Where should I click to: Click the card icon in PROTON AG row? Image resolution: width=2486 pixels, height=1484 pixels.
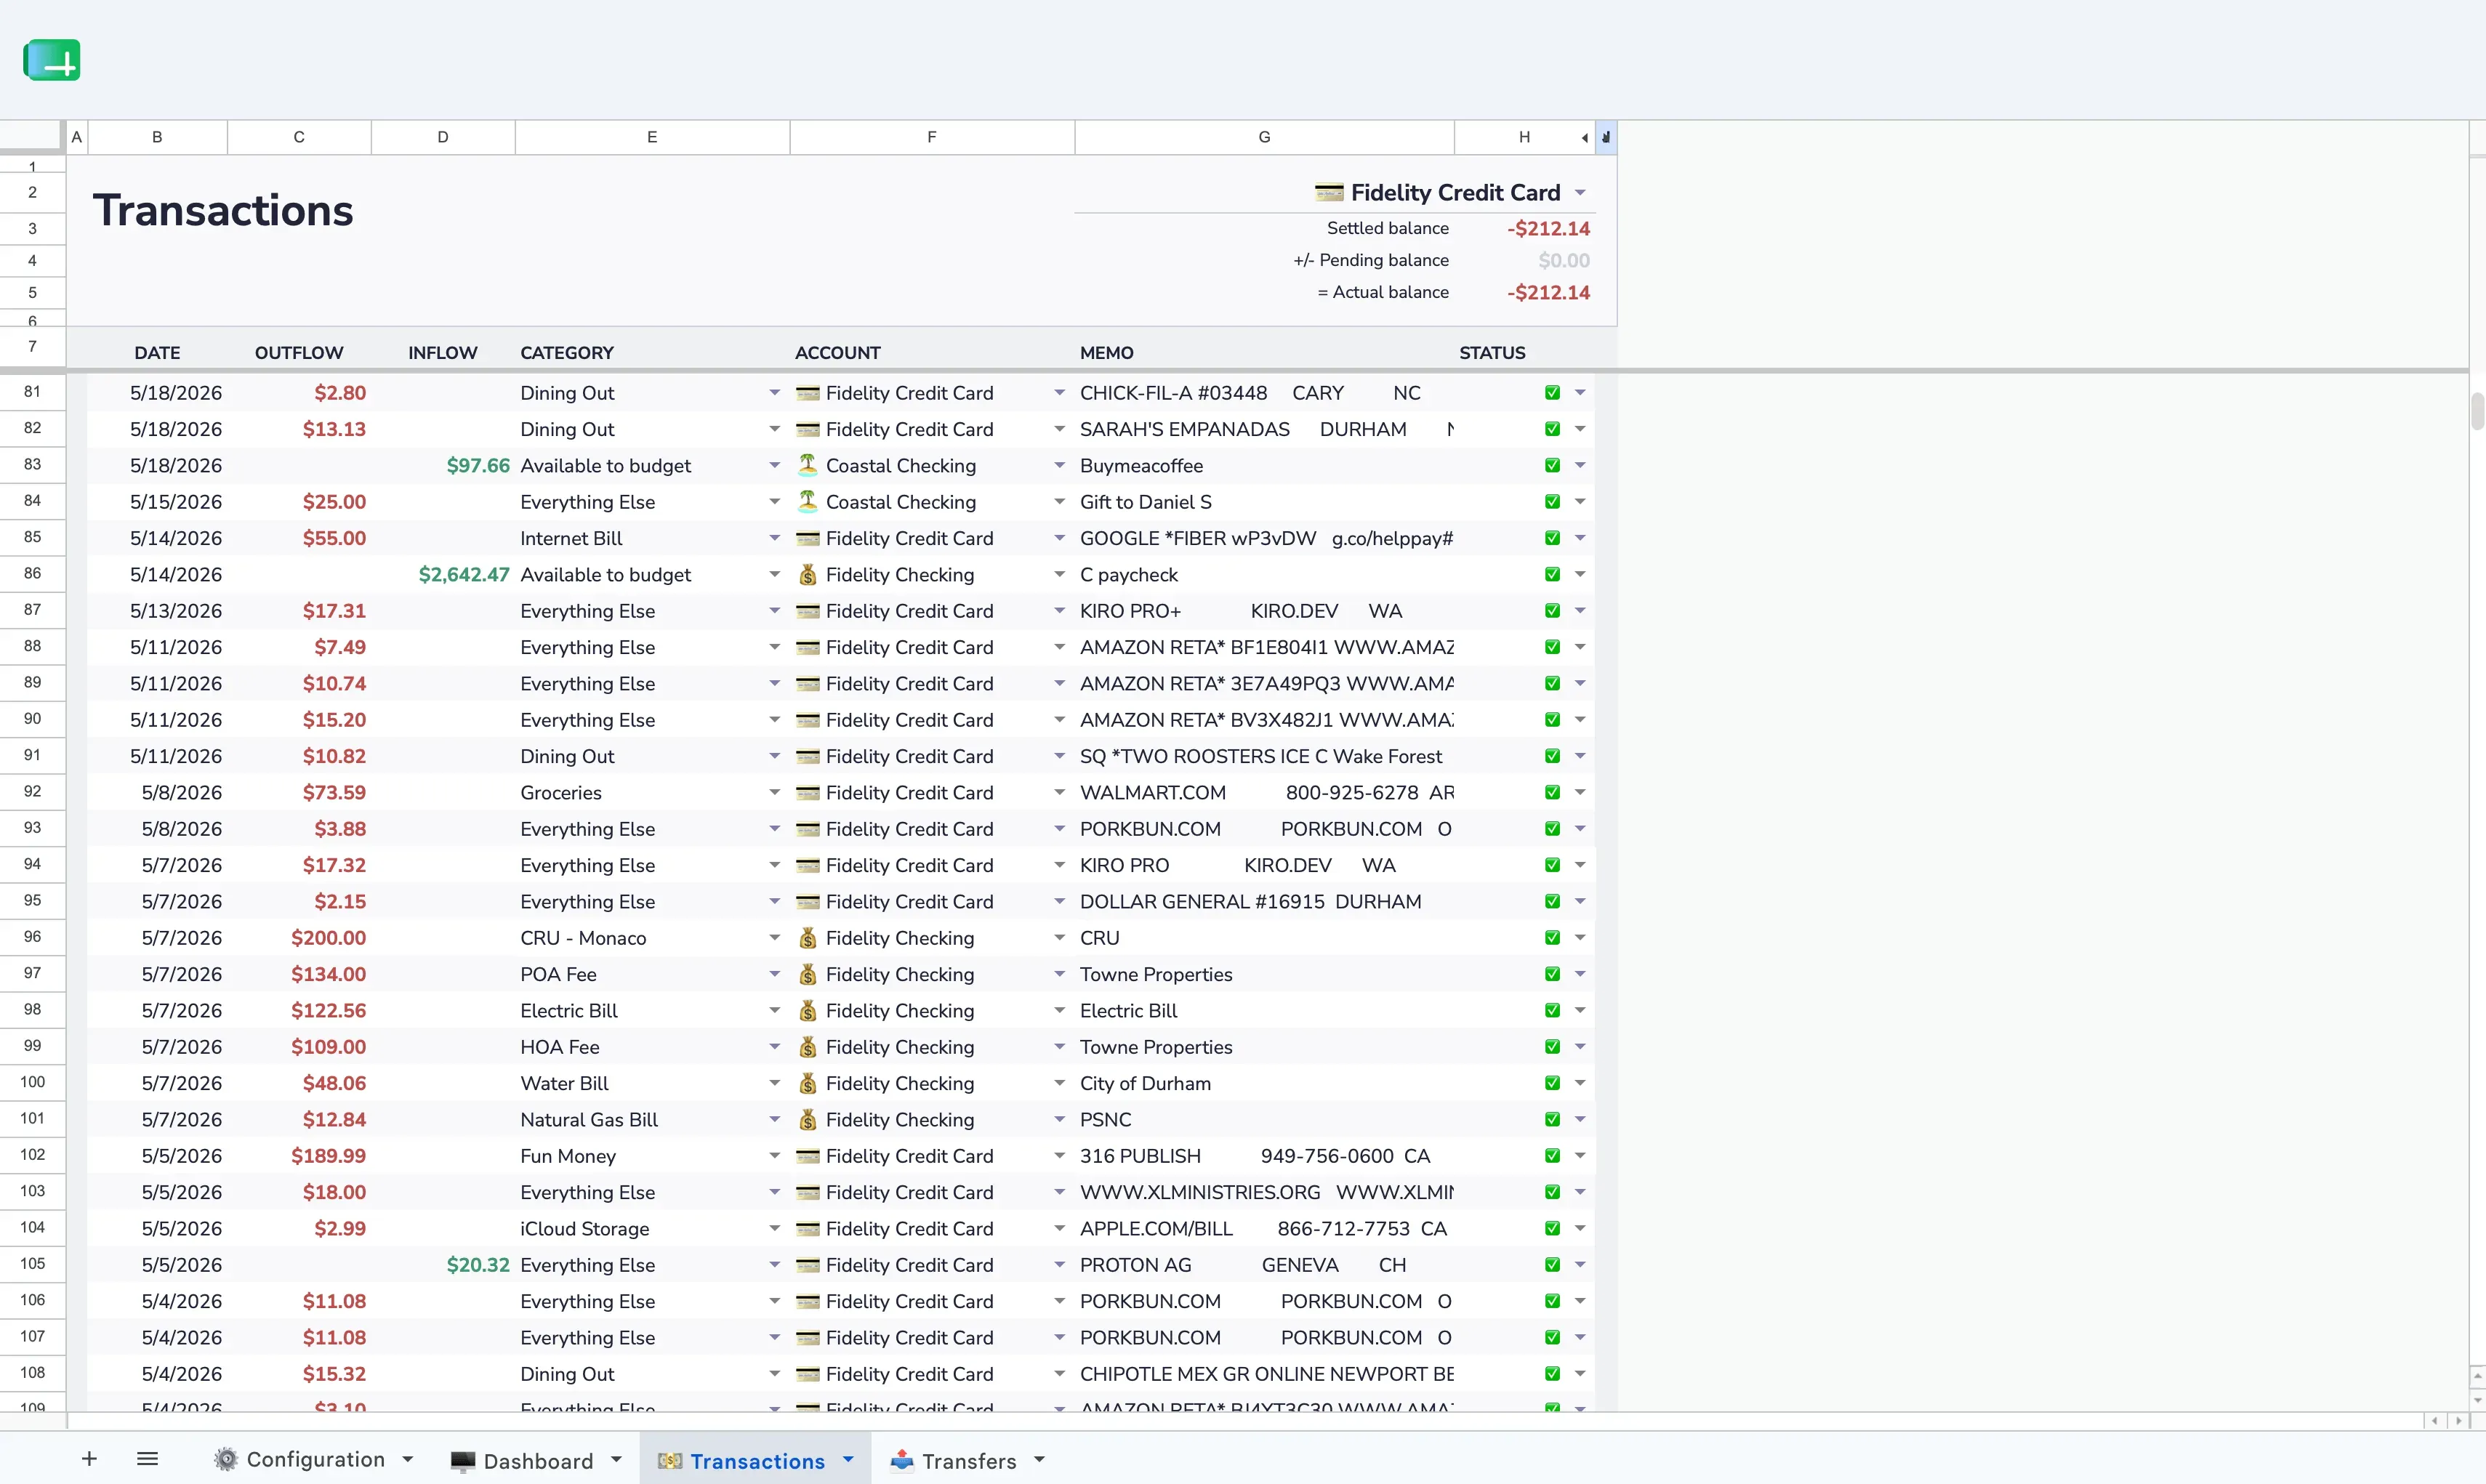(807, 1265)
